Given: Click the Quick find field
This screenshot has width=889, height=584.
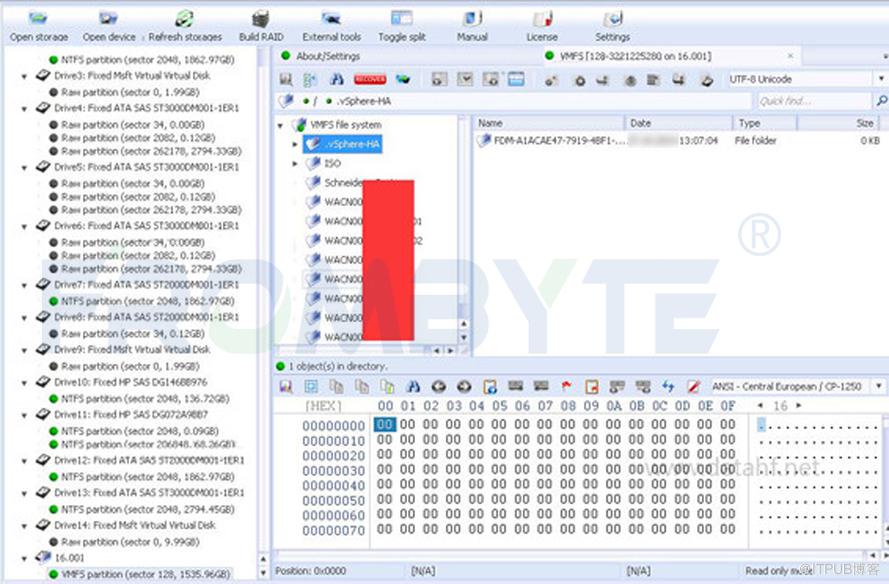Looking at the screenshot, I should point(812,101).
